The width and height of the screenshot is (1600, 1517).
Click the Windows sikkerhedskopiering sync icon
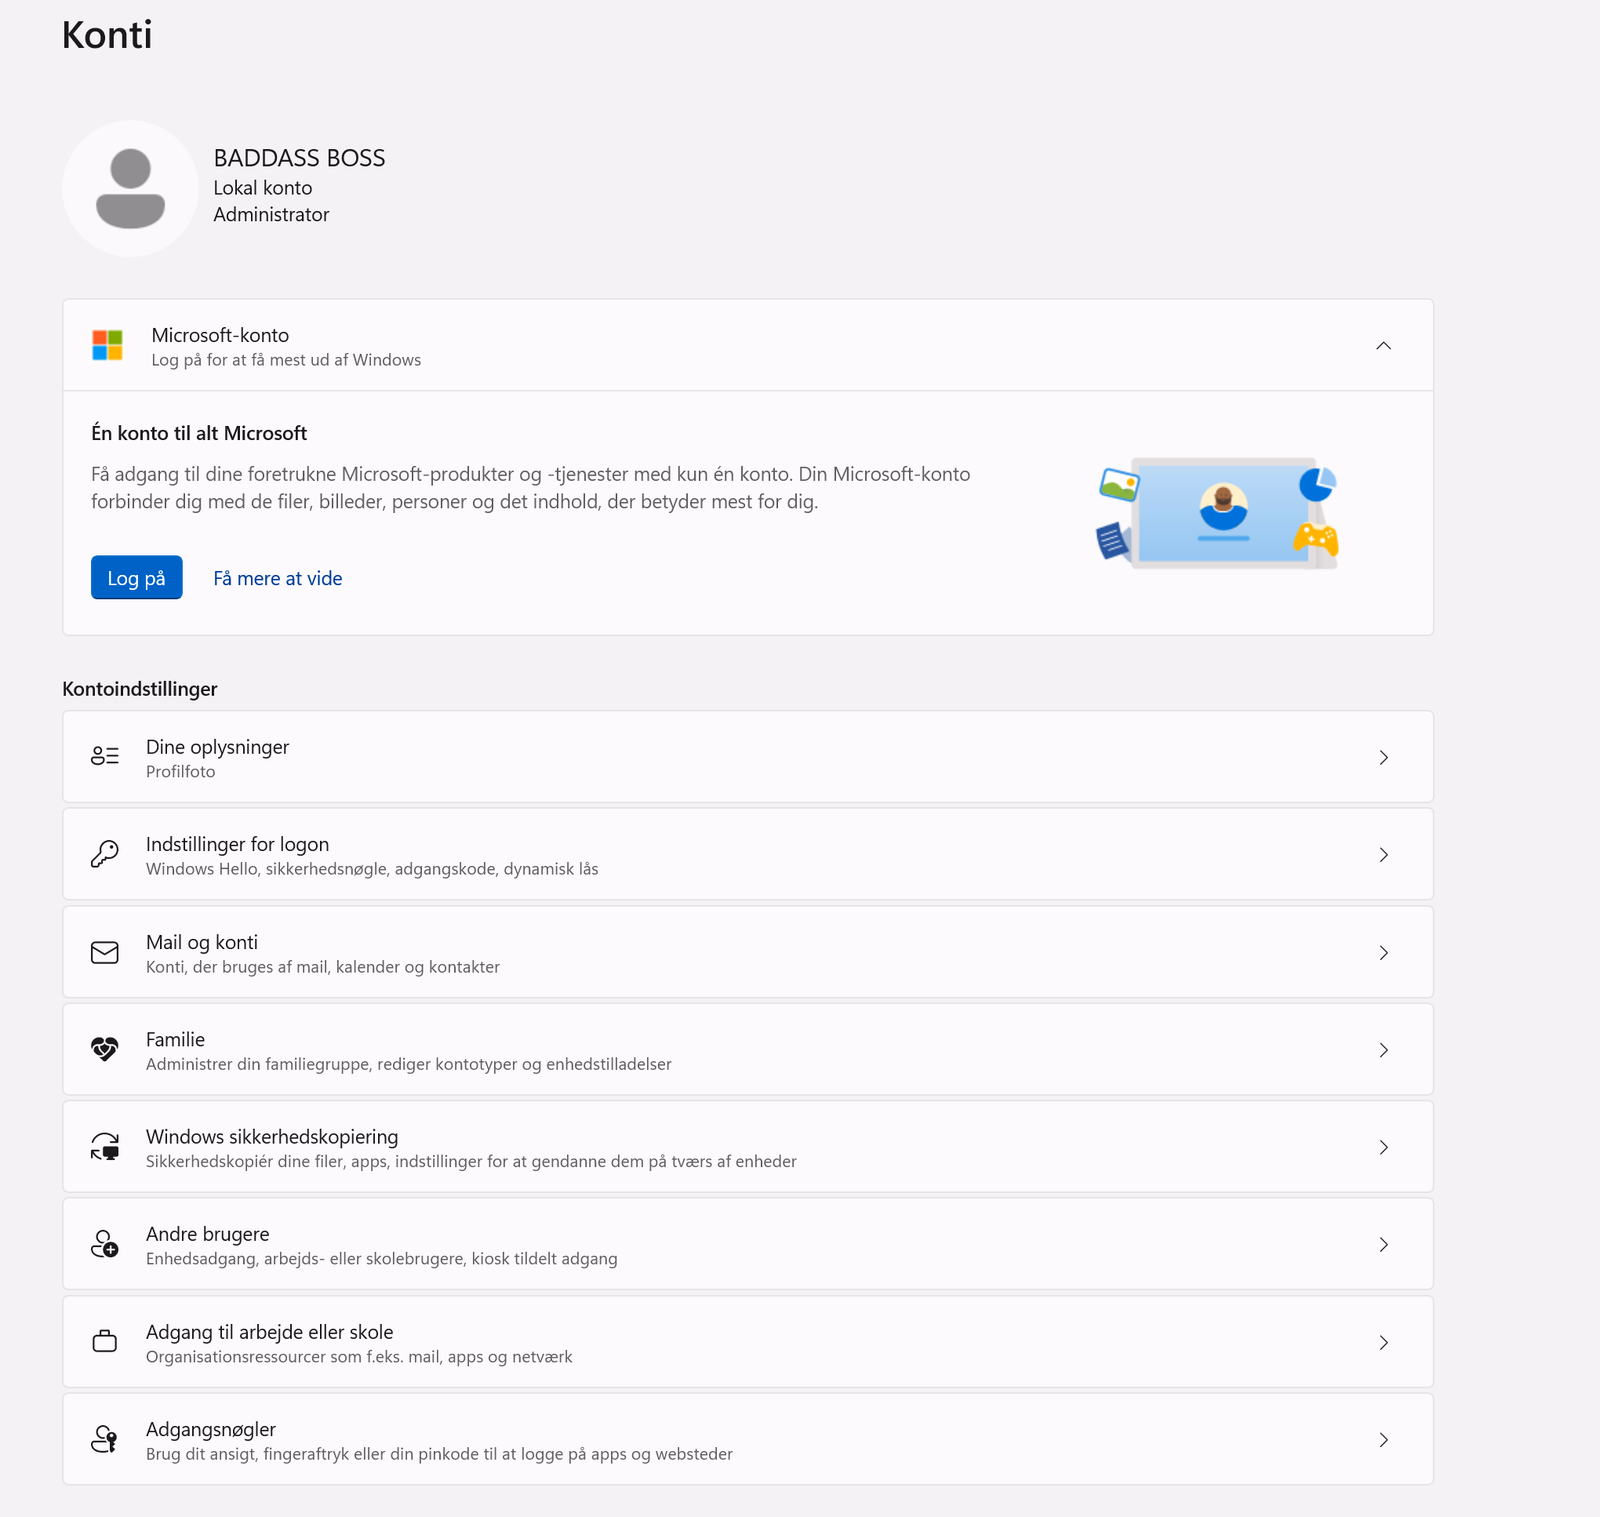(x=105, y=1147)
